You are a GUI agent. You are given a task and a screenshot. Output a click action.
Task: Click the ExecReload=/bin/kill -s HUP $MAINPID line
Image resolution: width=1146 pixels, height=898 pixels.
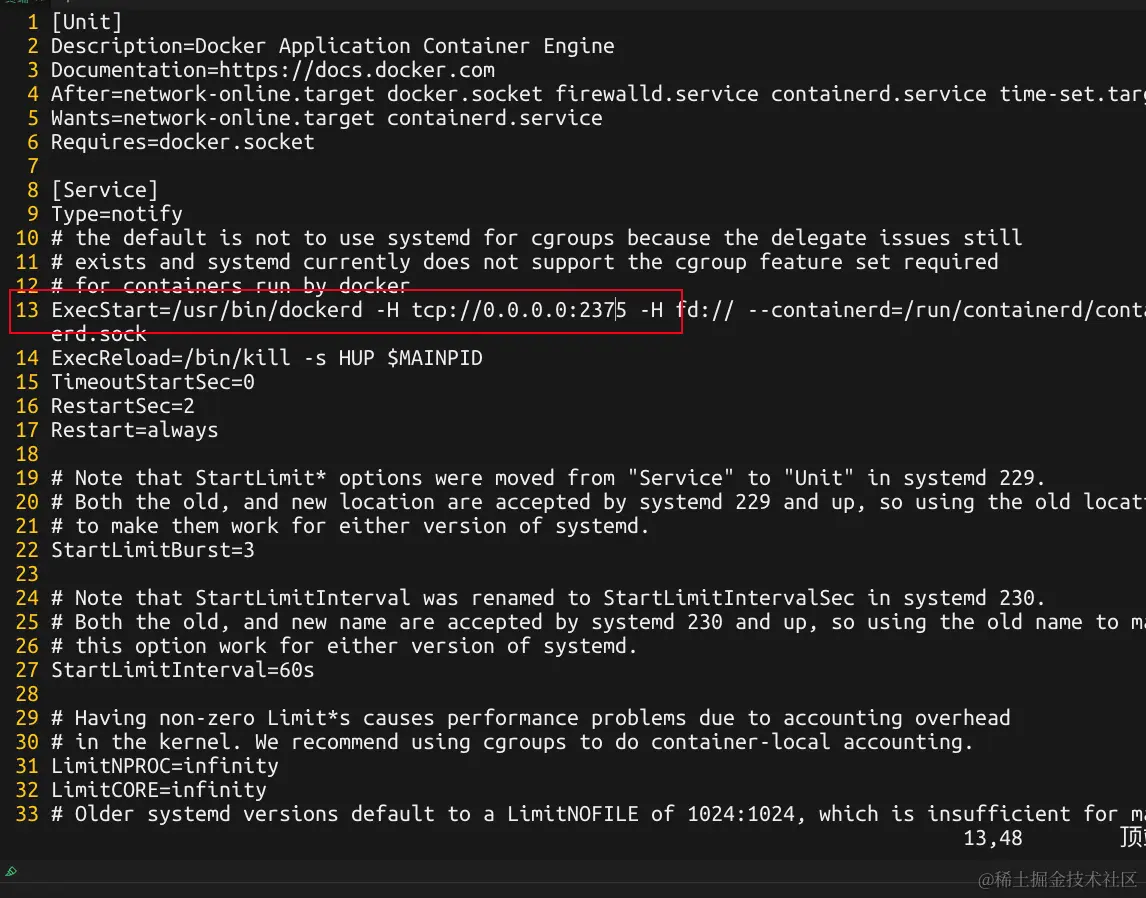[266, 358]
